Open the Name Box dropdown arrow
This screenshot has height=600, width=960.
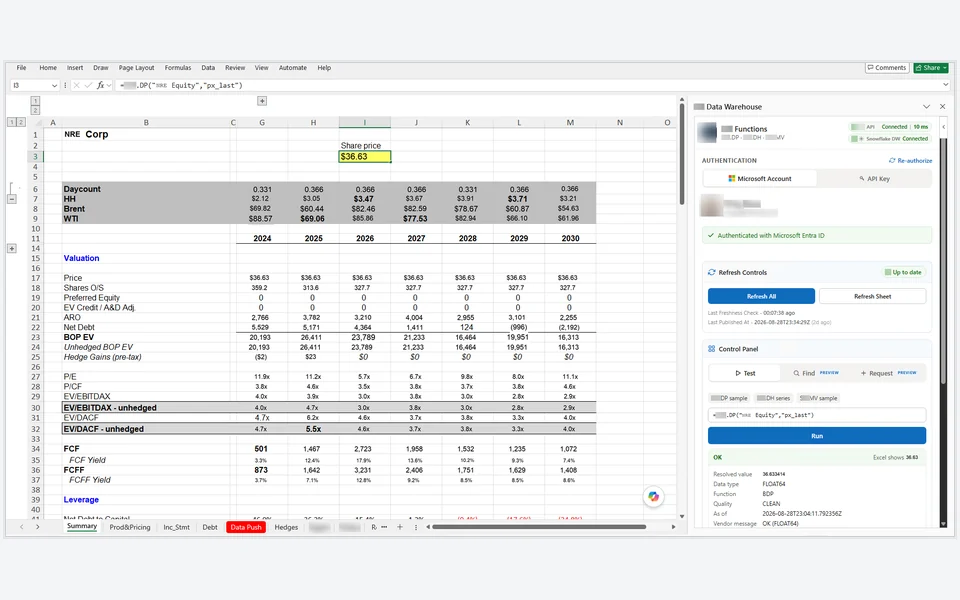[54, 86]
